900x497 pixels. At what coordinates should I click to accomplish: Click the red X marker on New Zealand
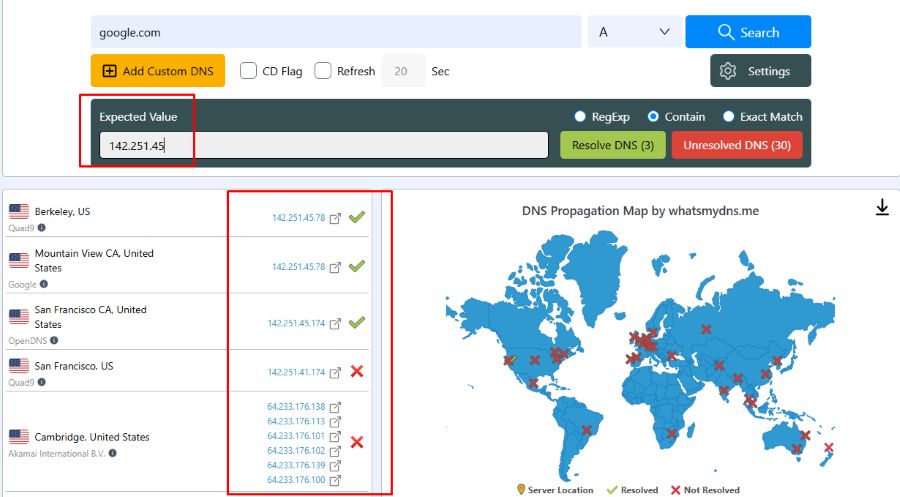(x=828, y=447)
